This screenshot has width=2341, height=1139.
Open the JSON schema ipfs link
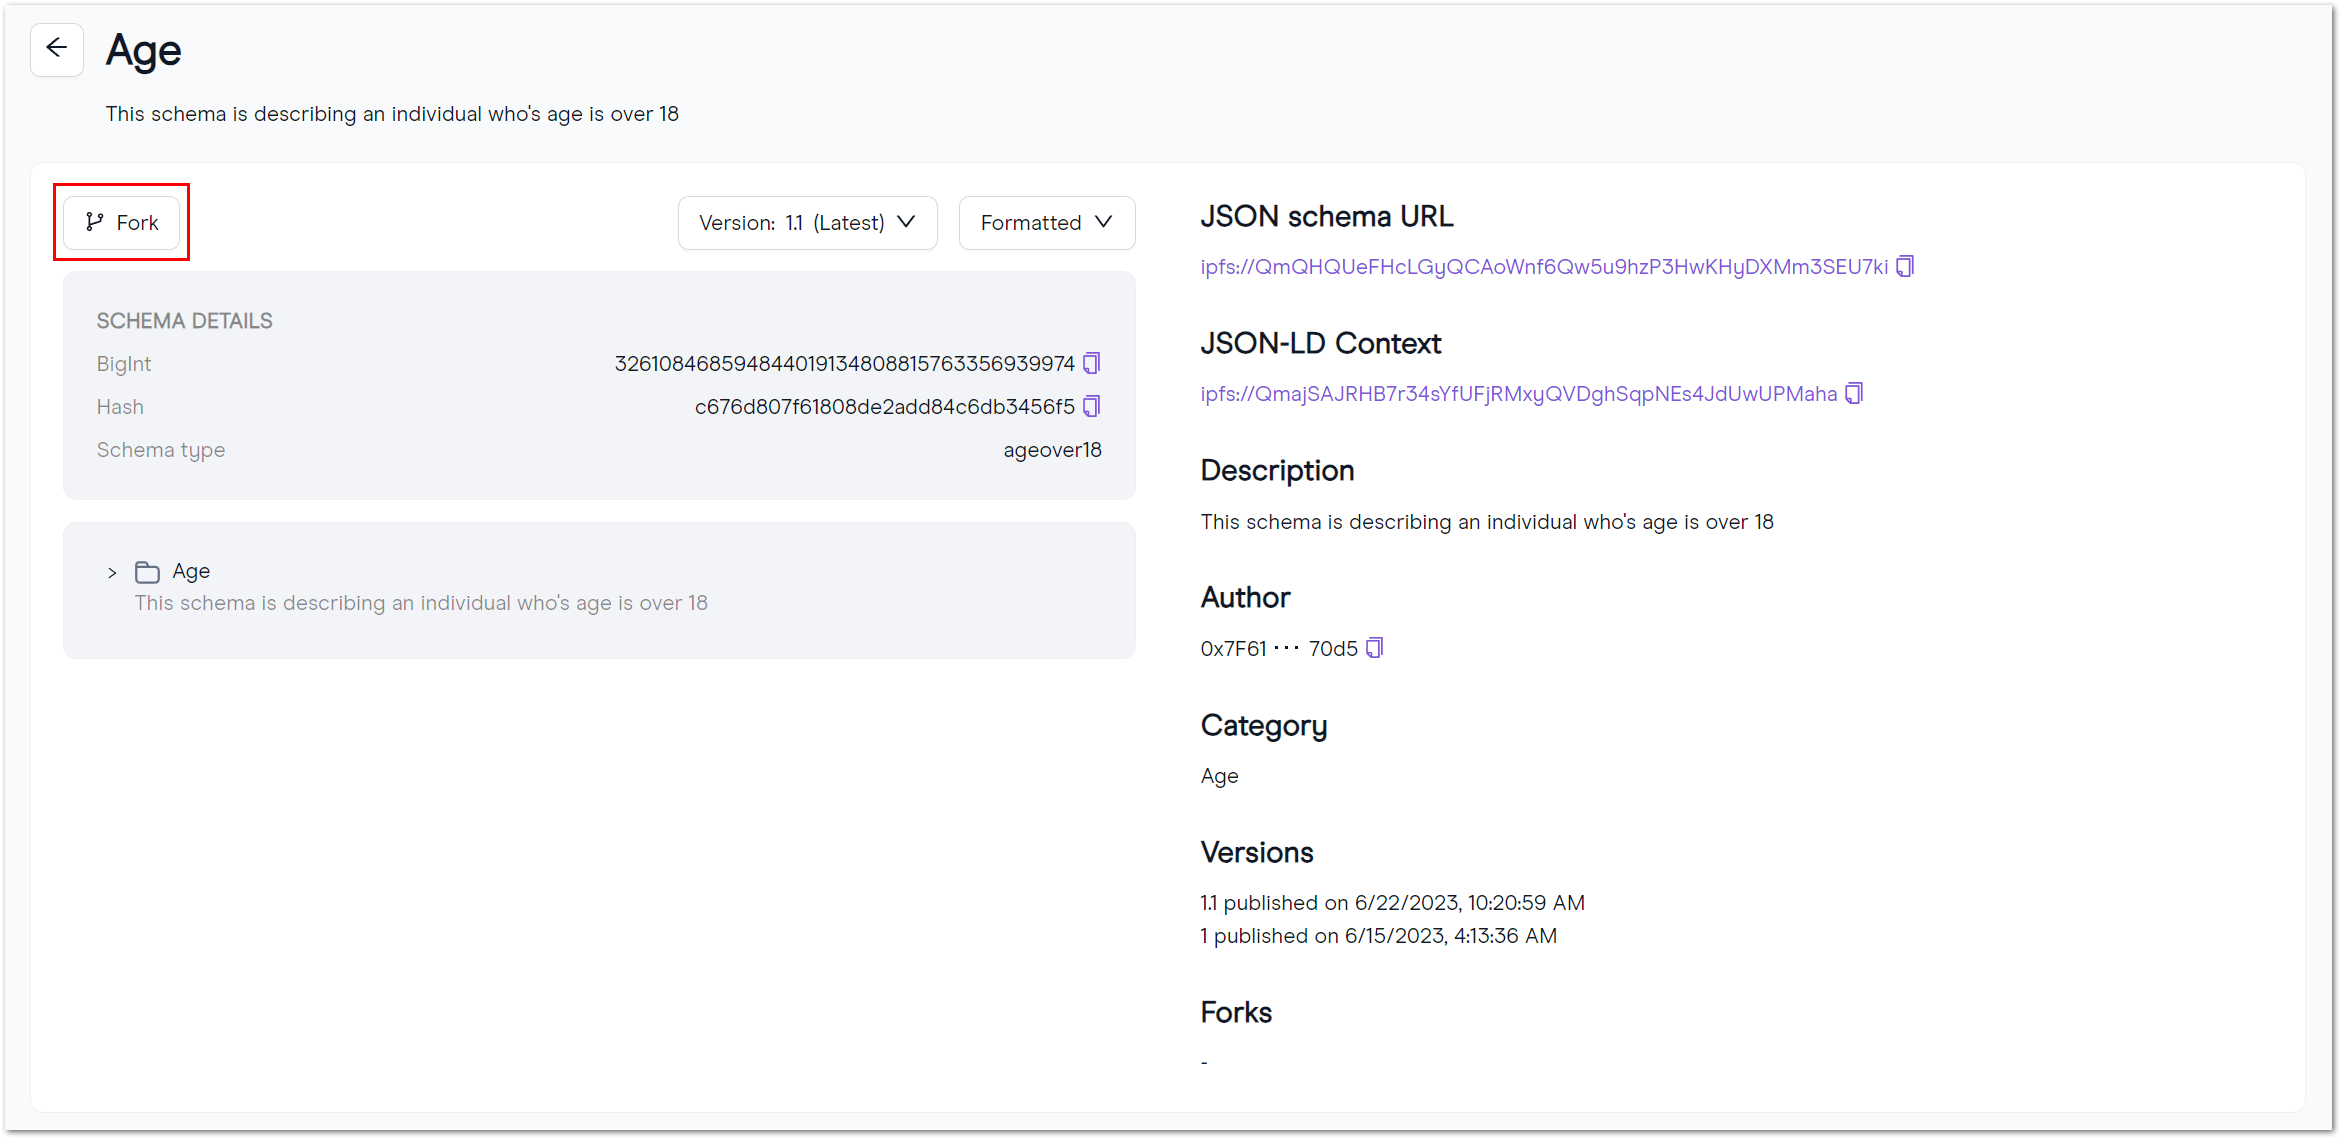1543,267
